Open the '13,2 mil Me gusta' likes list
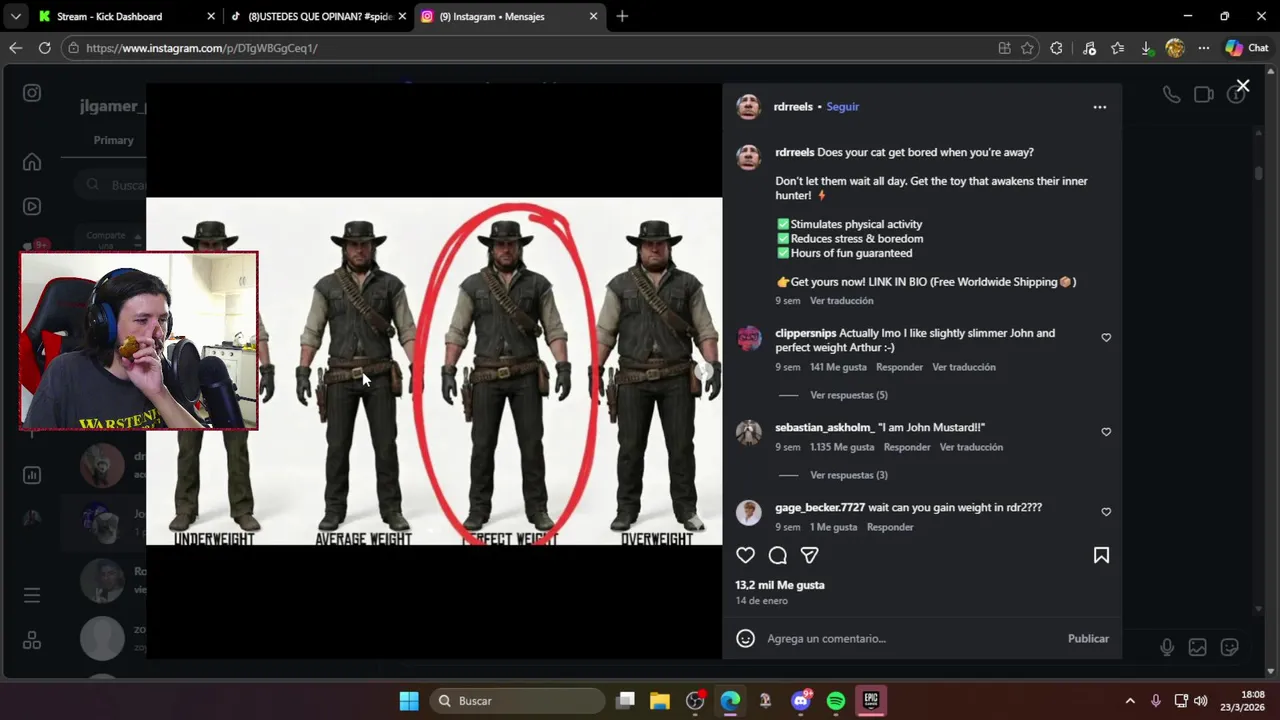Viewport: 1280px width, 720px height. pos(780,585)
